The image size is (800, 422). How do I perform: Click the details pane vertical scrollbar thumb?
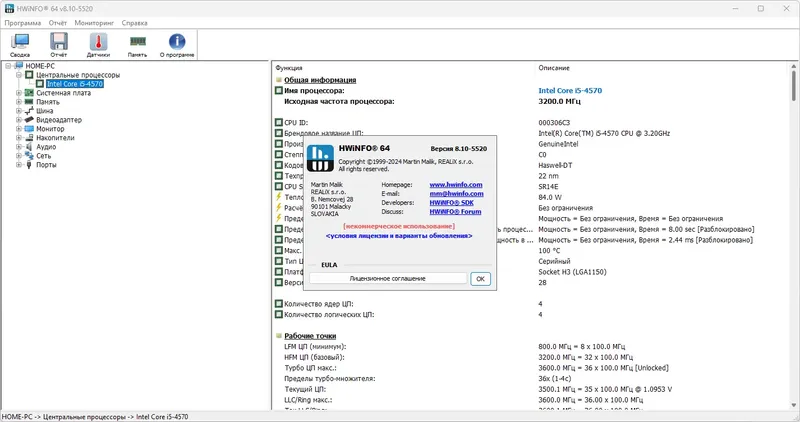pyautogui.click(x=793, y=85)
